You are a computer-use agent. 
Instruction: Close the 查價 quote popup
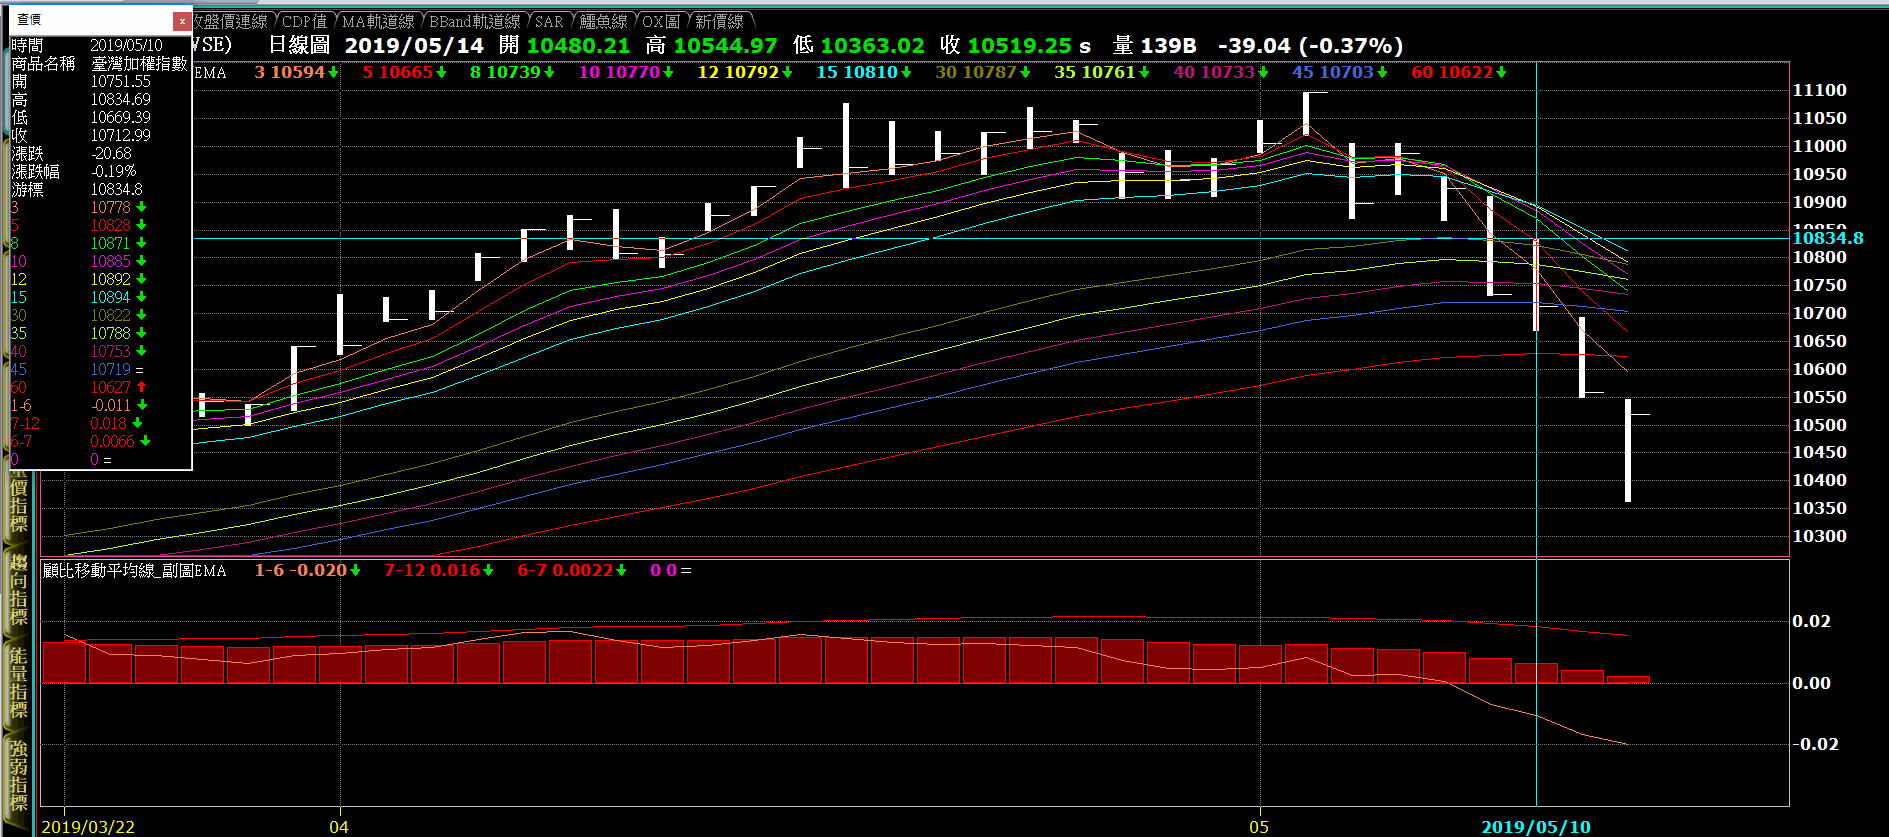click(x=181, y=20)
